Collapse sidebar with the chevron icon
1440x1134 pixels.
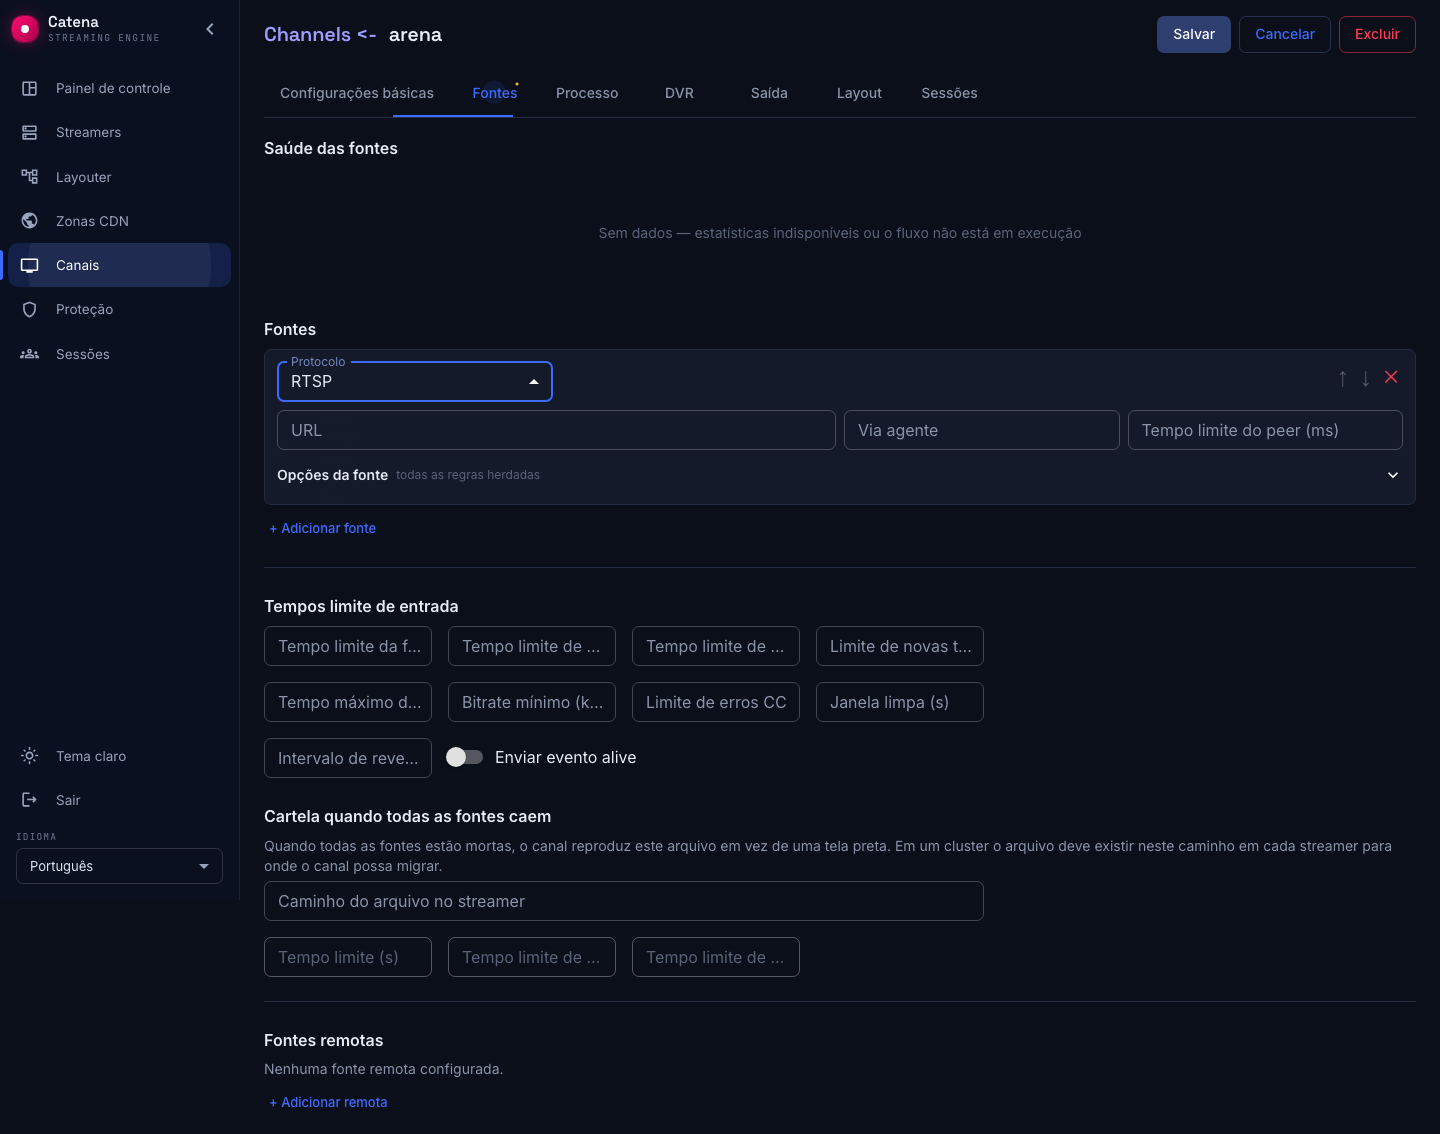(210, 29)
